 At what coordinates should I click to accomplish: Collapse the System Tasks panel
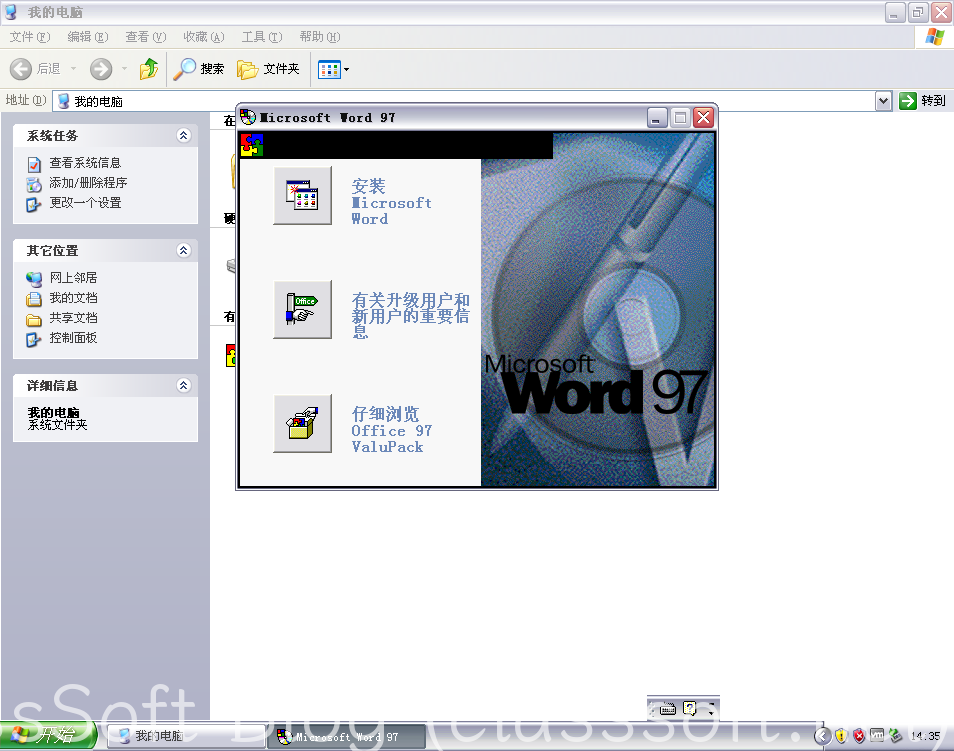(x=183, y=136)
